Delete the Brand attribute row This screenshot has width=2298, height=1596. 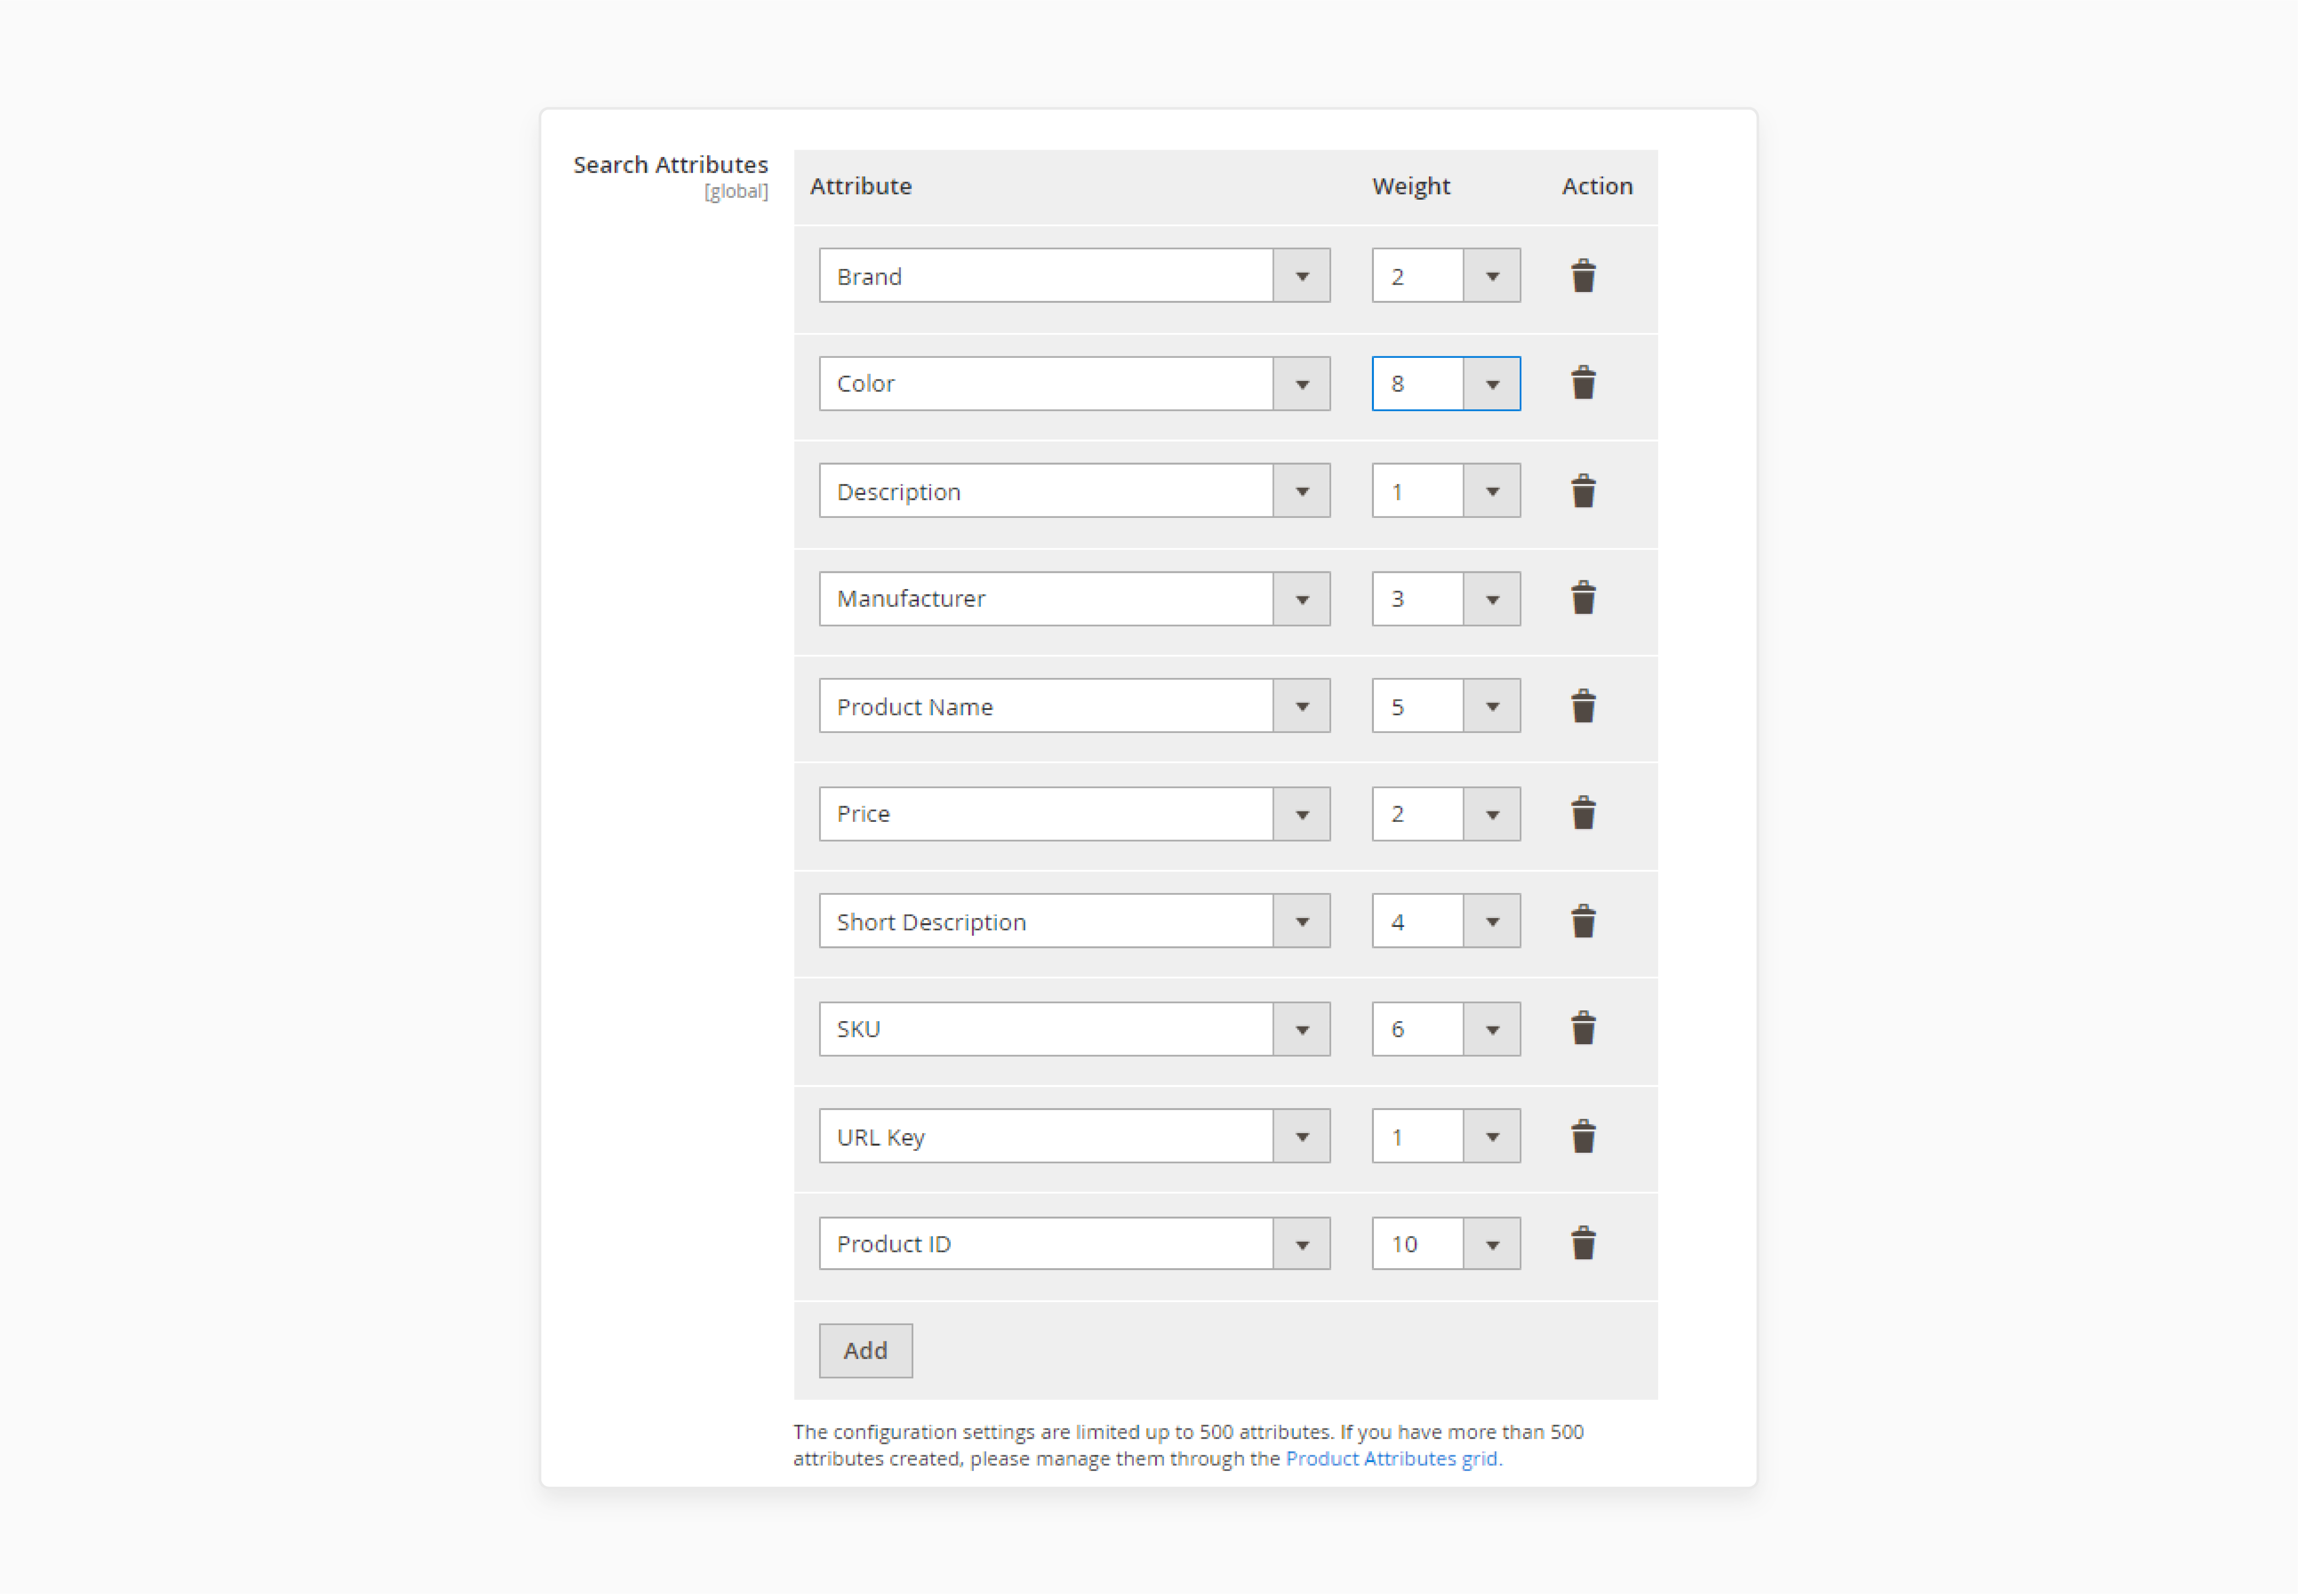tap(1583, 276)
